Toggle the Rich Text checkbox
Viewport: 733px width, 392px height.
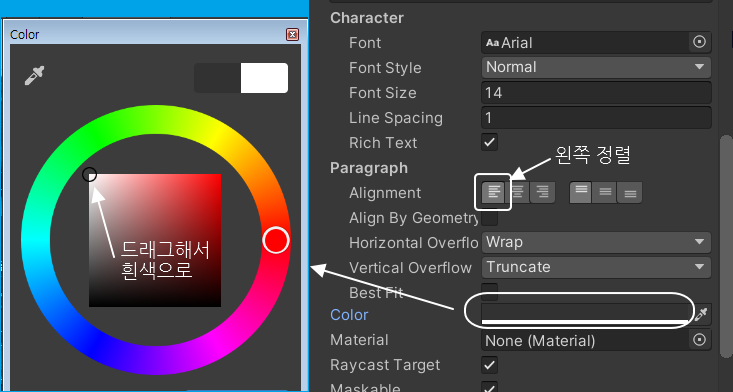[x=489, y=142]
